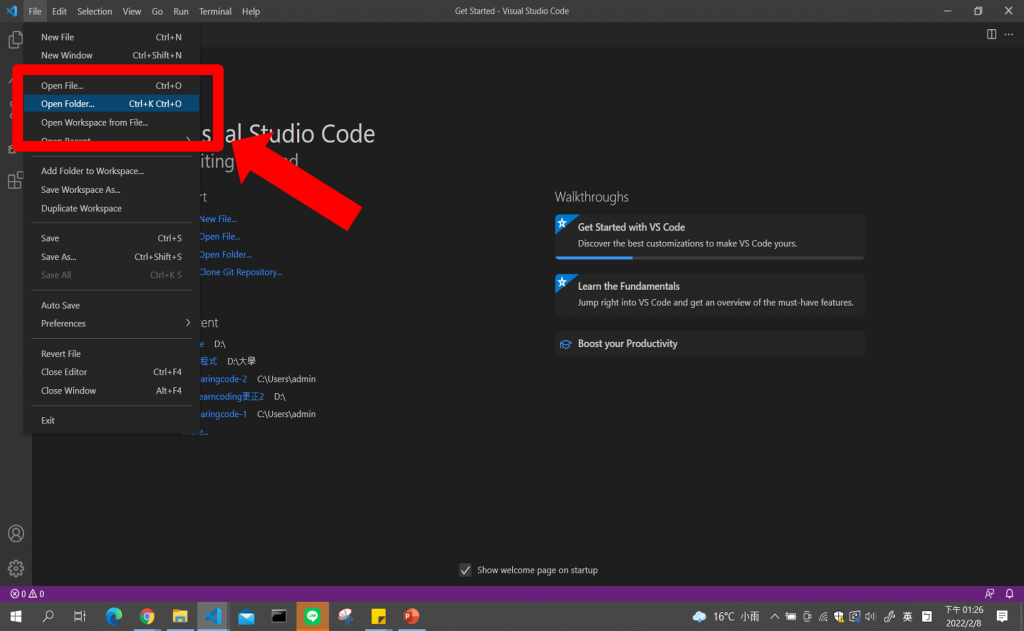Click the Open File... start link
The height and width of the screenshot is (631, 1024).
point(219,236)
